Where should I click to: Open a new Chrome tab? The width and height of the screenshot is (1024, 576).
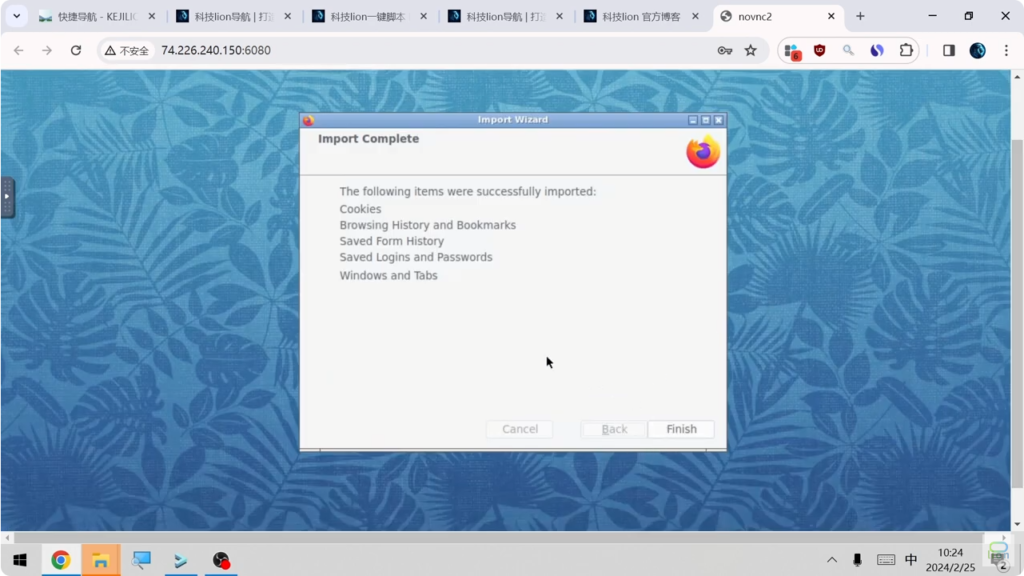860,16
